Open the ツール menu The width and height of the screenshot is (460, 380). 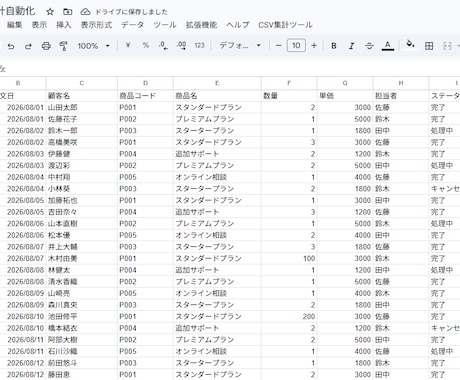coord(165,25)
